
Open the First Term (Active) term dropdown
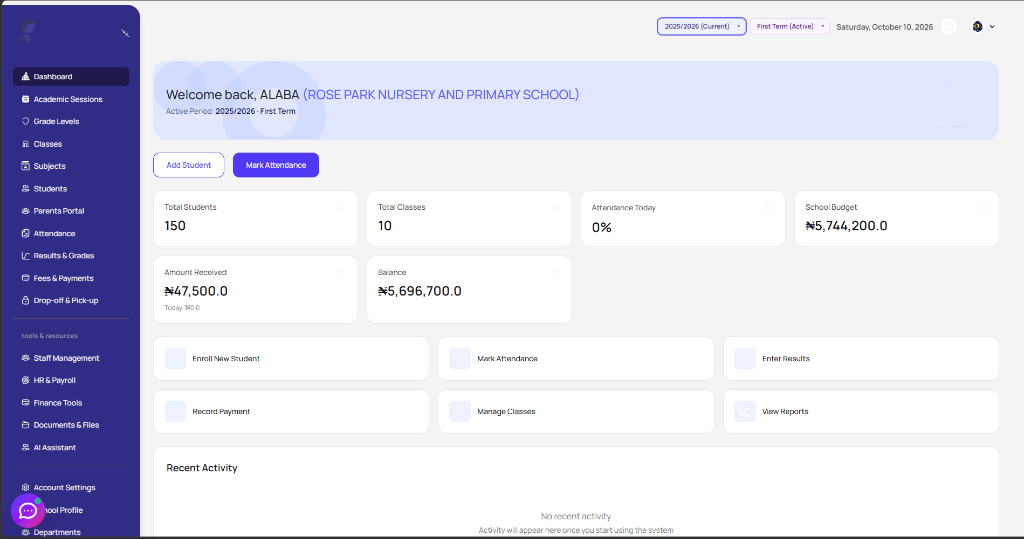click(x=790, y=27)
